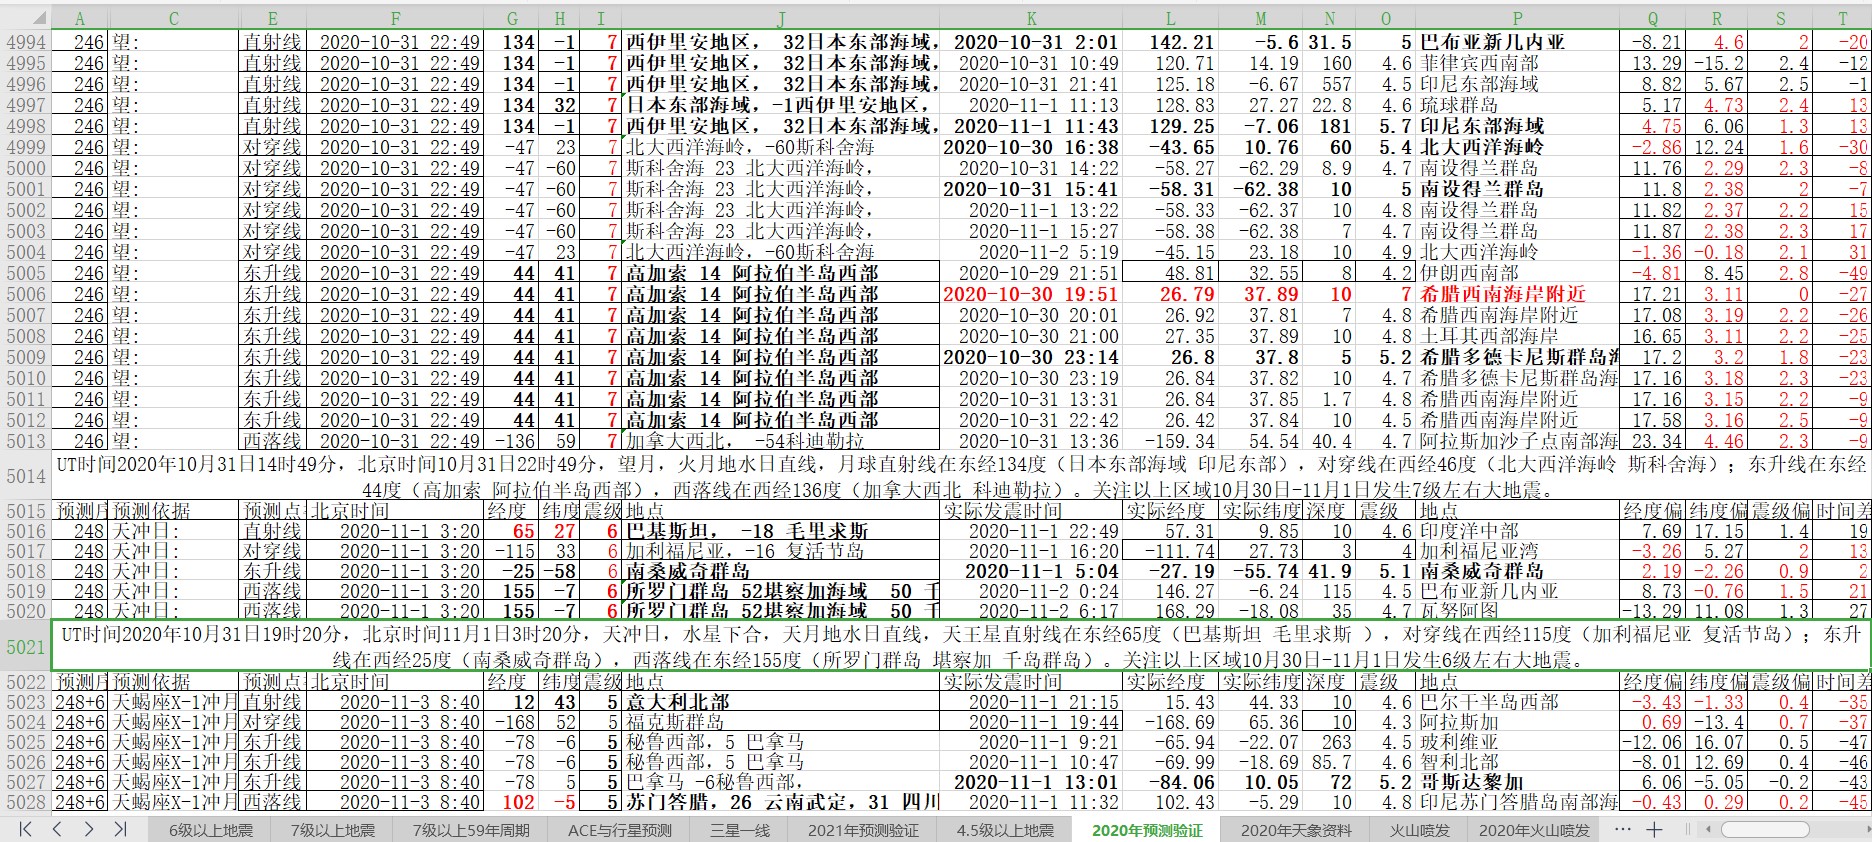Viewport: 1872px width, 842px height.
Task: Add a new sheet with plus icon
Action: tap(1654, 829)
